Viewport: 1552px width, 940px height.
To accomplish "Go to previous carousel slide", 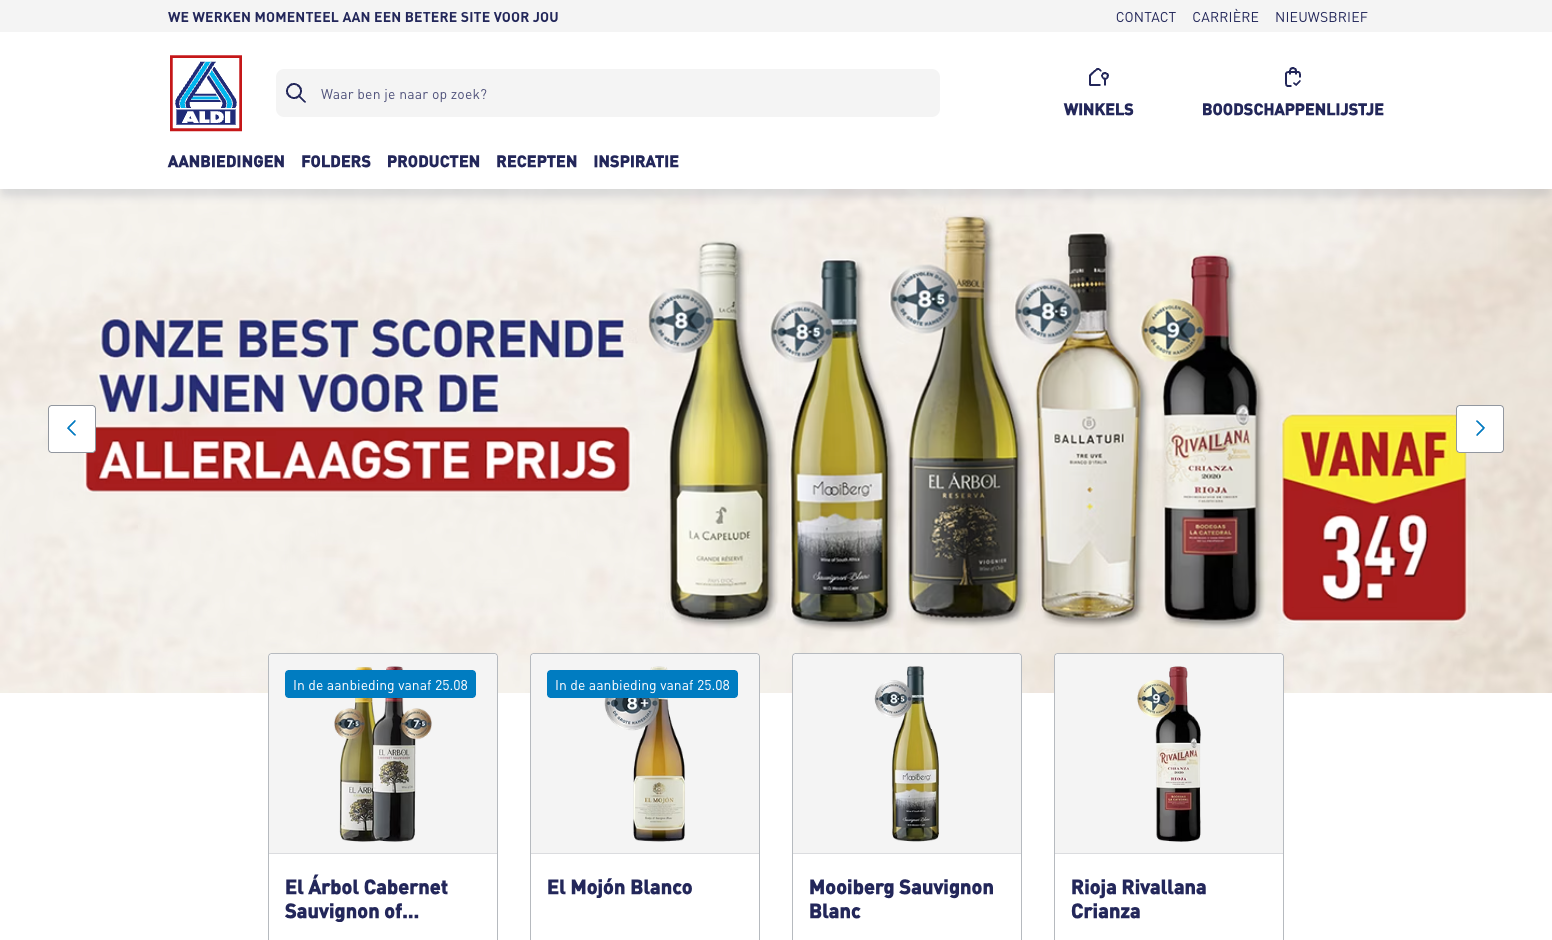I will (72, 429).
